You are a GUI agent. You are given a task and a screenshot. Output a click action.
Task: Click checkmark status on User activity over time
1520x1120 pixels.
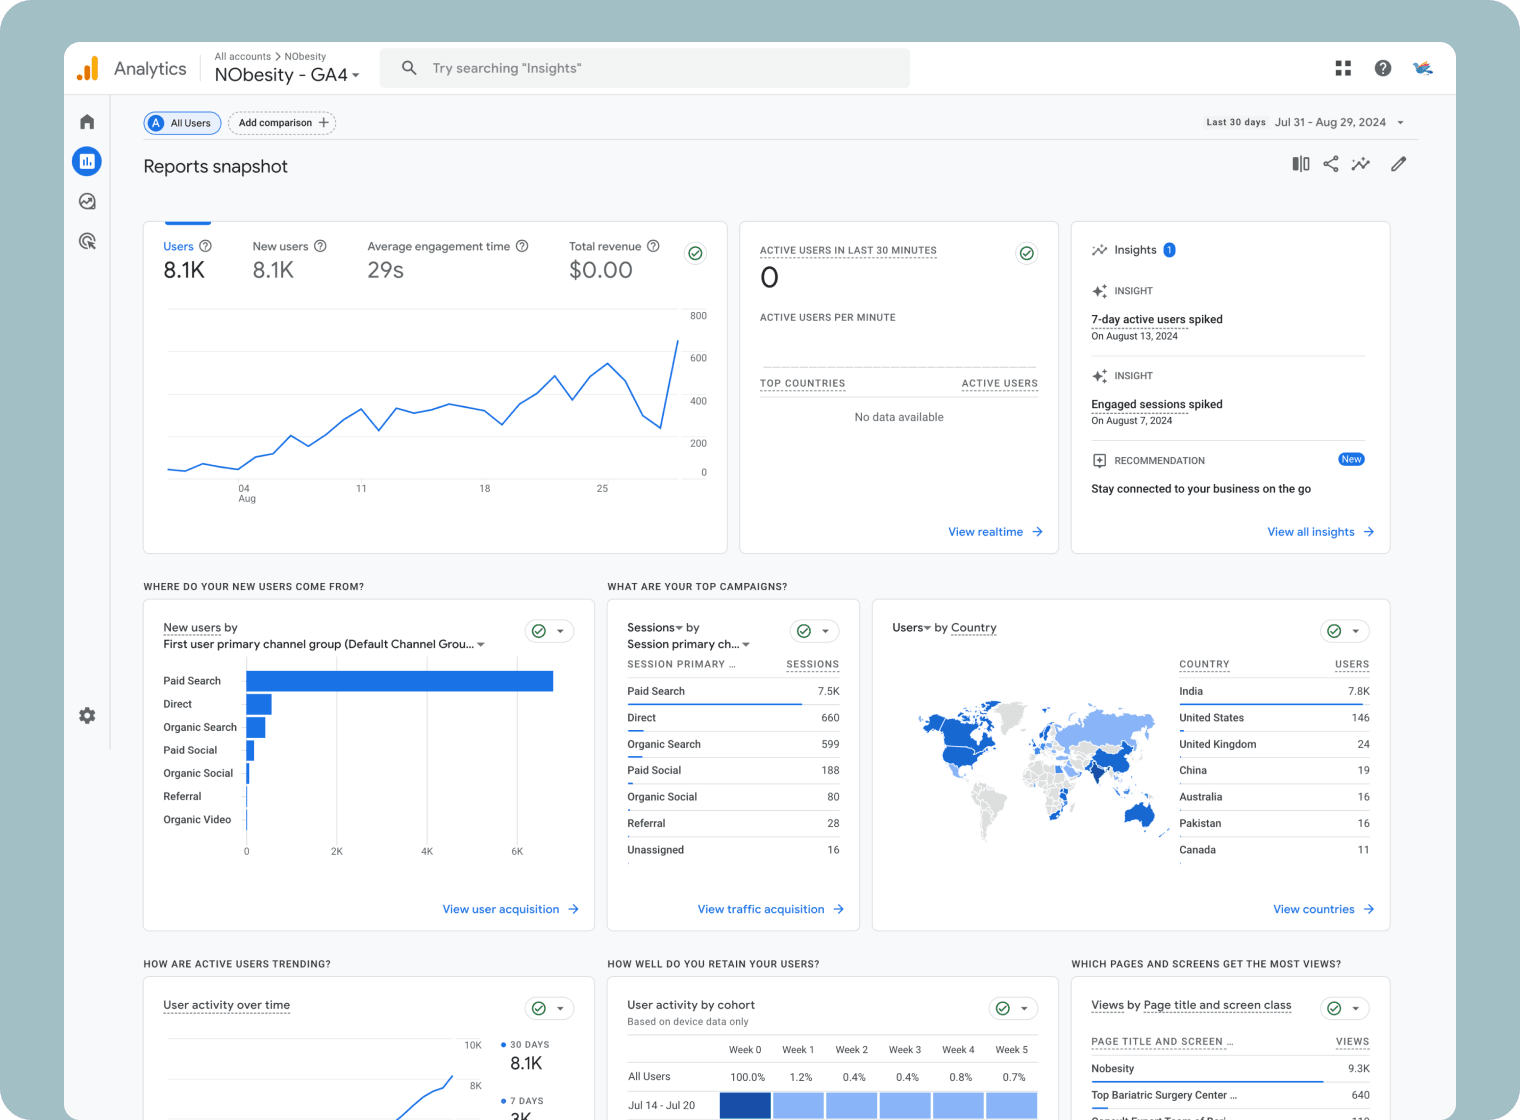[539, 1008]
